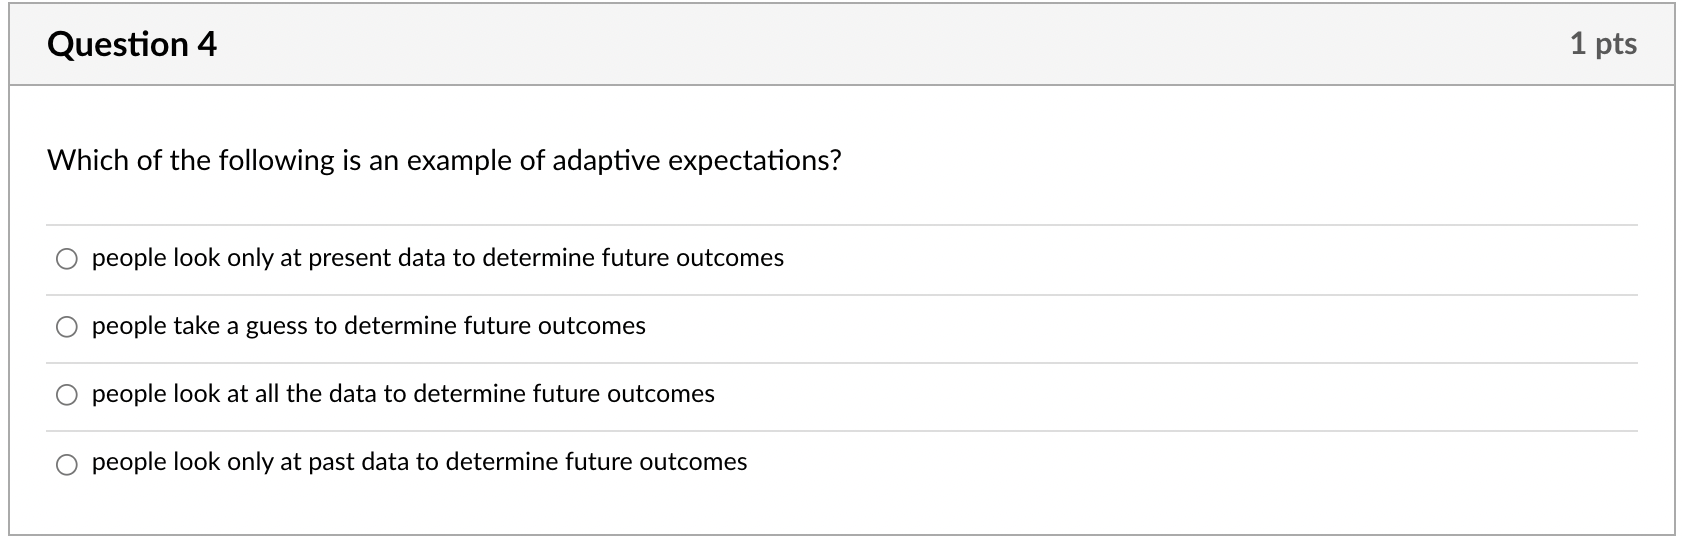Click the word "guess" in the second answer
The height and width of the screenshot is (540, 1682).
click(x=276, y=327)
